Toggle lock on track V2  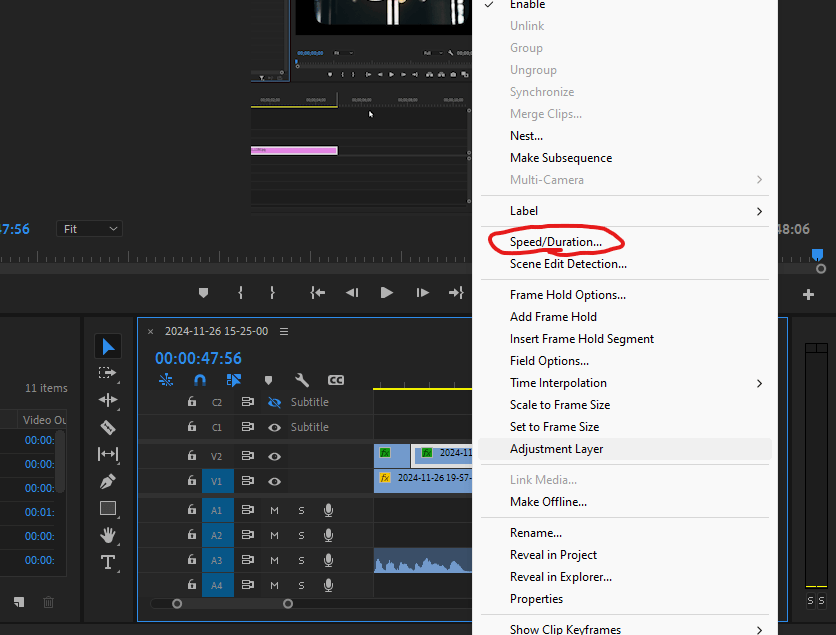pos(192,456)
